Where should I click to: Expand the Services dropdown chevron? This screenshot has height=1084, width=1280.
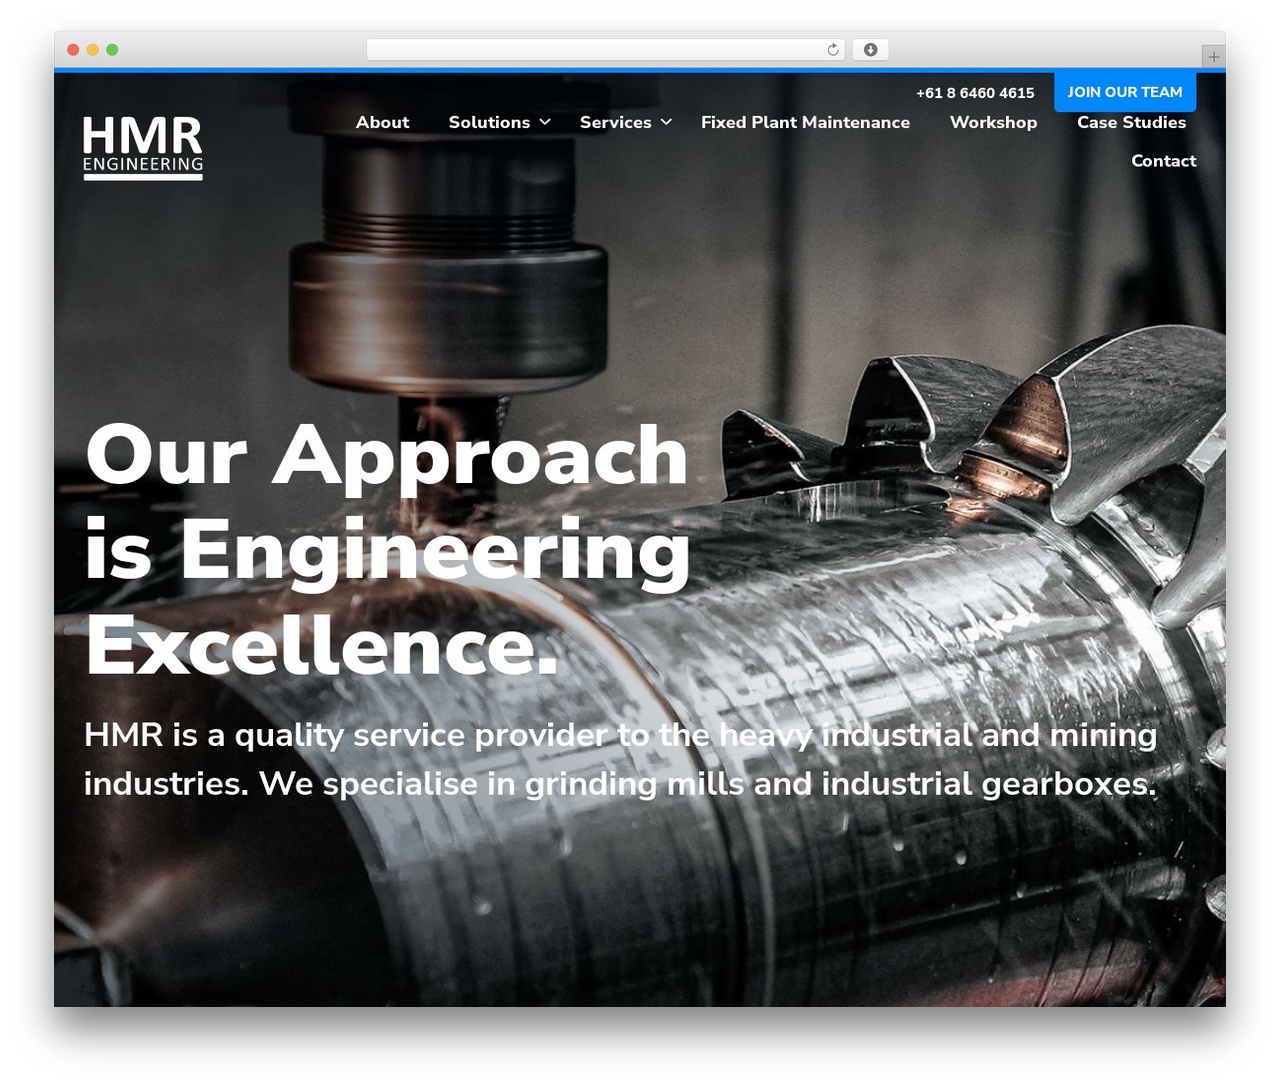pyautogui.click(x=666, y=122)
